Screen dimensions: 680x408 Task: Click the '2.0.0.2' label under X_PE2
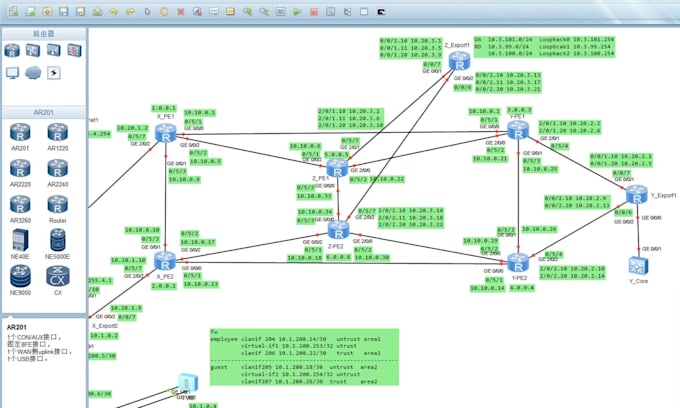(x=163, y=286)
